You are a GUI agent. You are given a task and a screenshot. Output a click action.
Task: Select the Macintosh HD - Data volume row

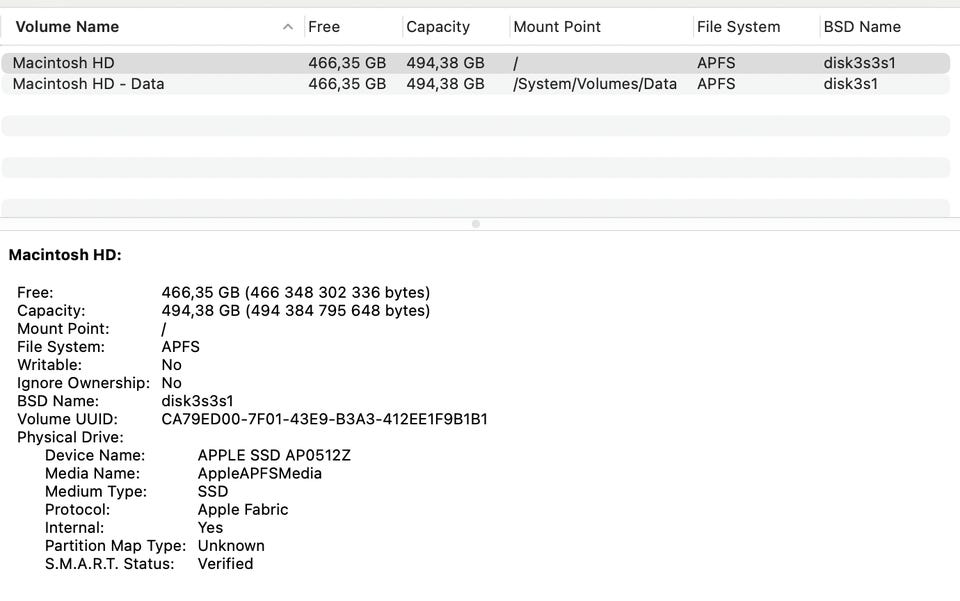(x=89, y=84)
